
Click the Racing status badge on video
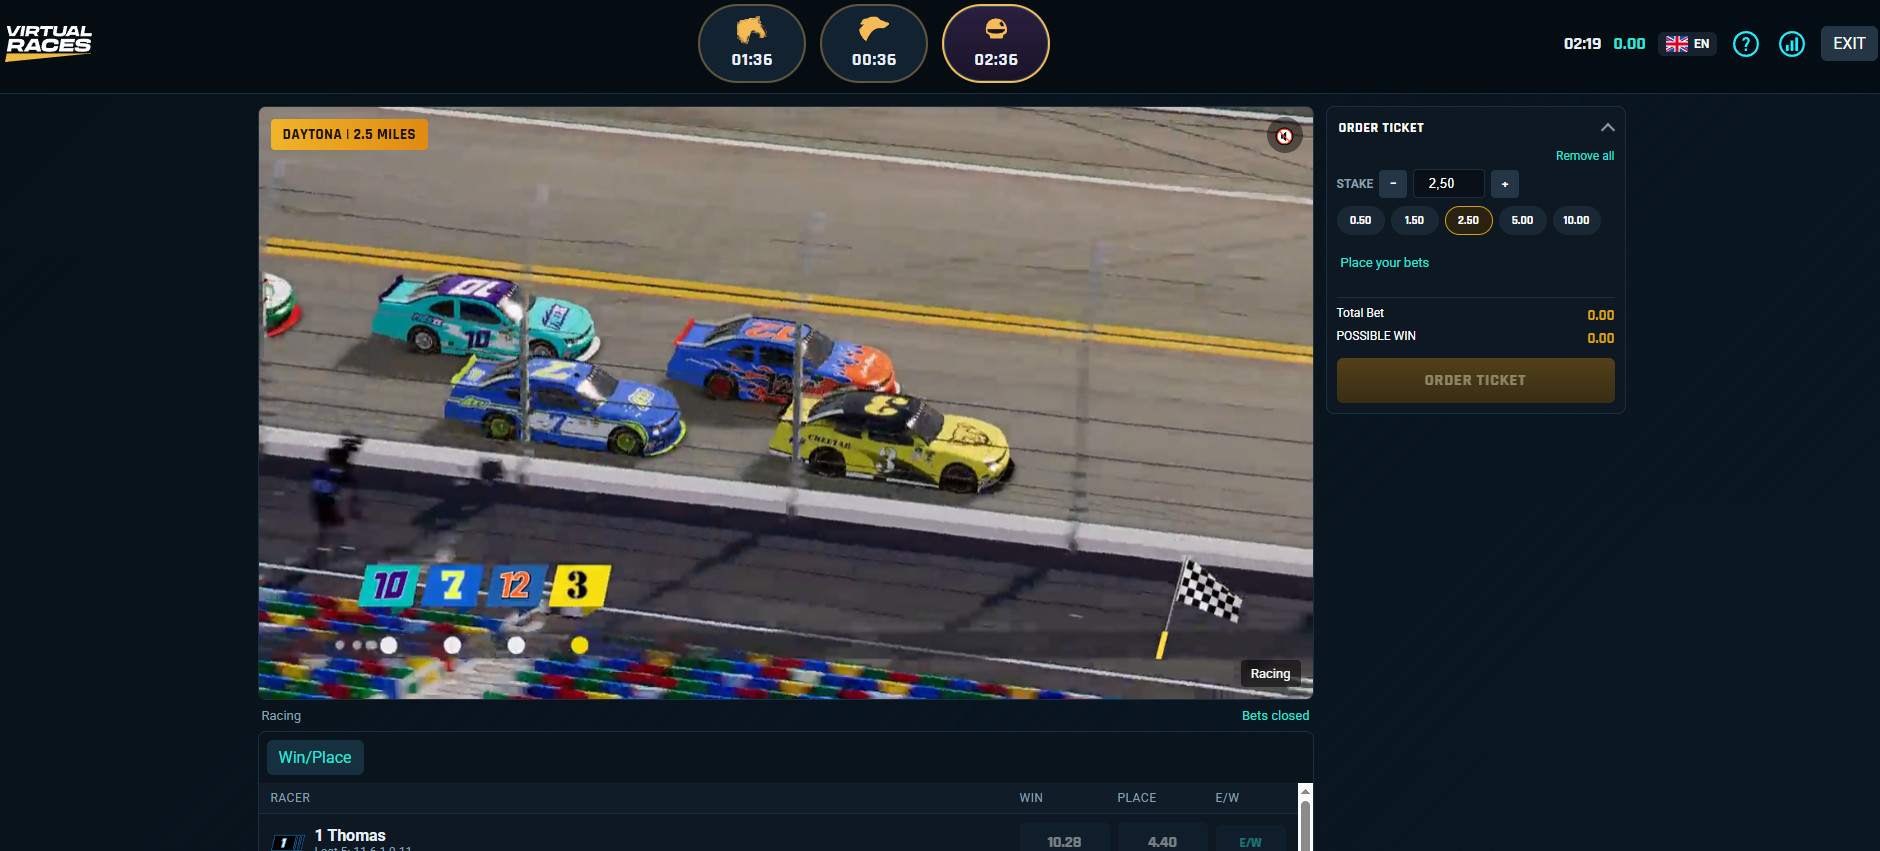pos(1271,674)
